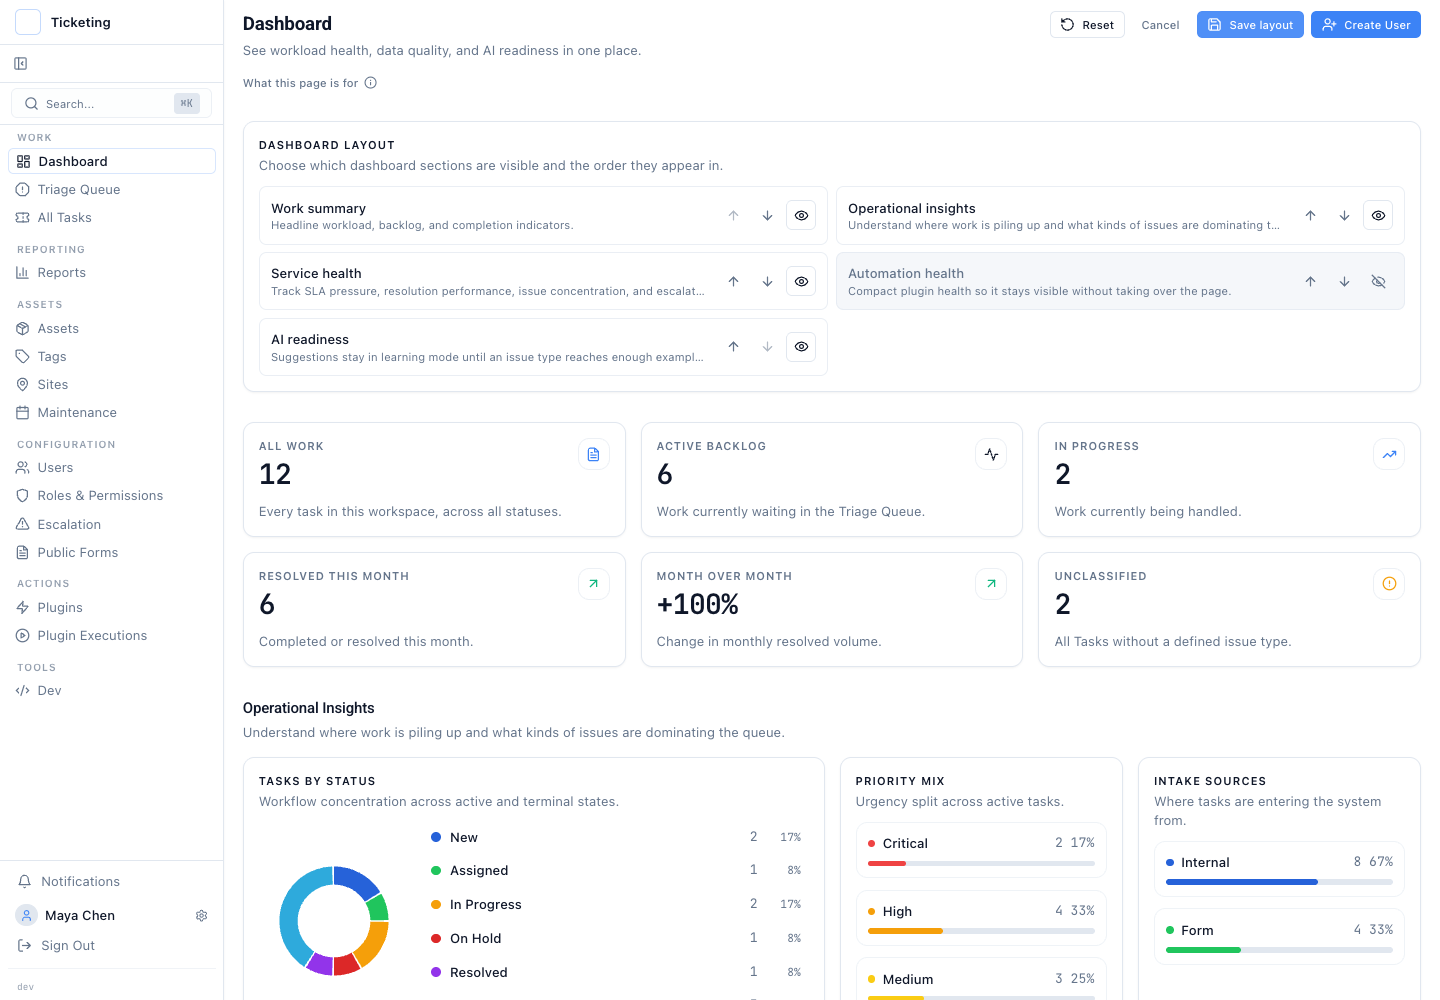Open the Tags page

(112, 356)
